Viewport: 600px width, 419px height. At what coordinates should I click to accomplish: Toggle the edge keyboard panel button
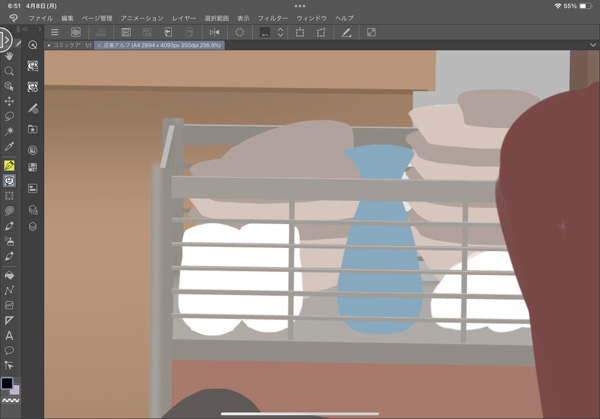(6, 39)
